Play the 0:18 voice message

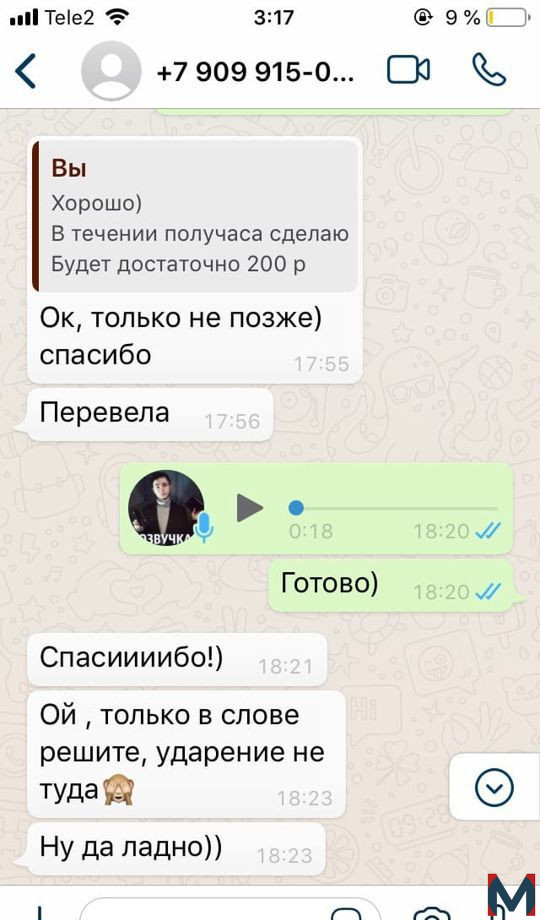(x=249, y=508)
